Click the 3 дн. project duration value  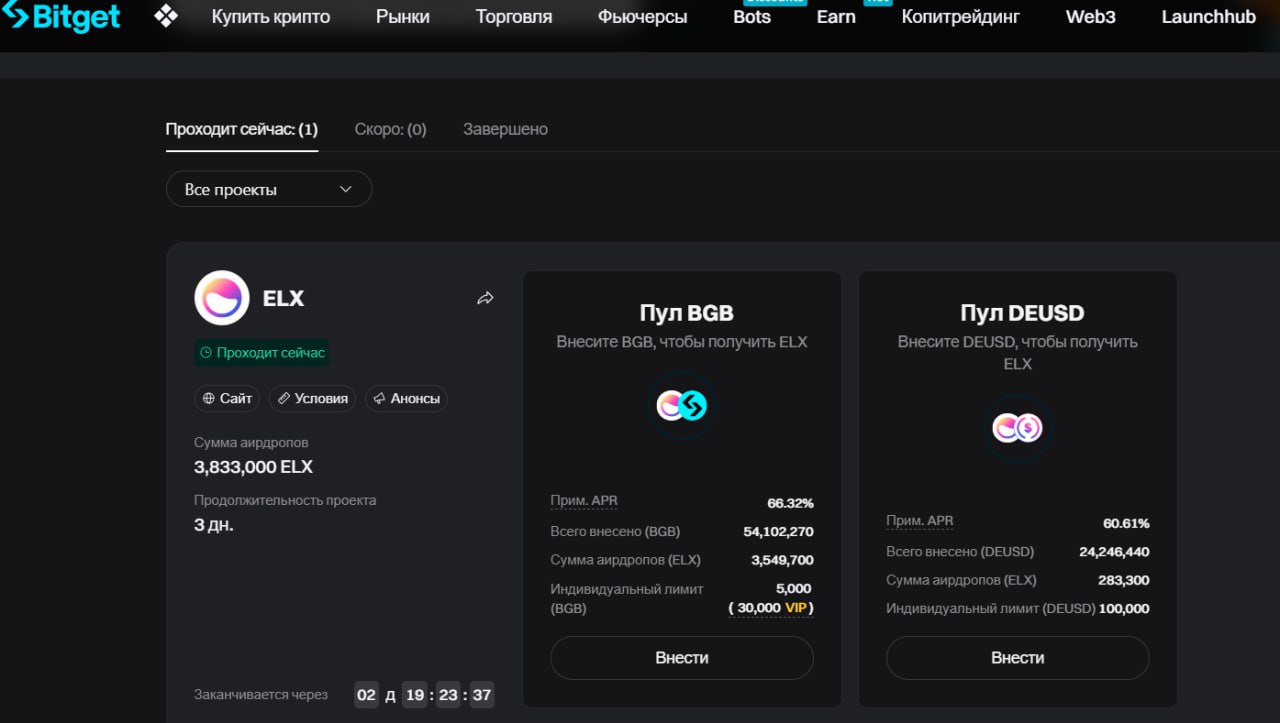tap(214, 525)
